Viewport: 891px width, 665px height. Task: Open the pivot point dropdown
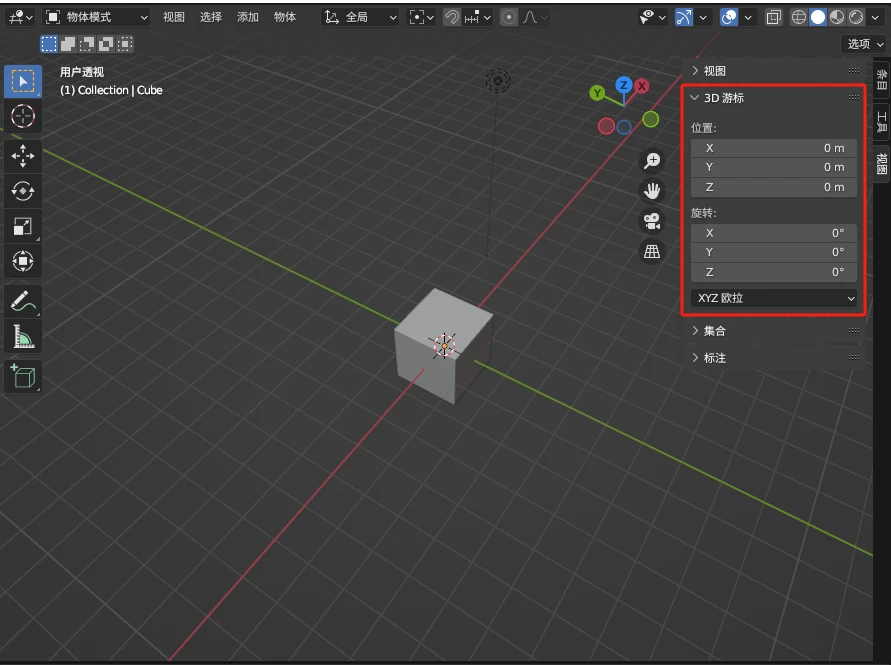point(421,17)
